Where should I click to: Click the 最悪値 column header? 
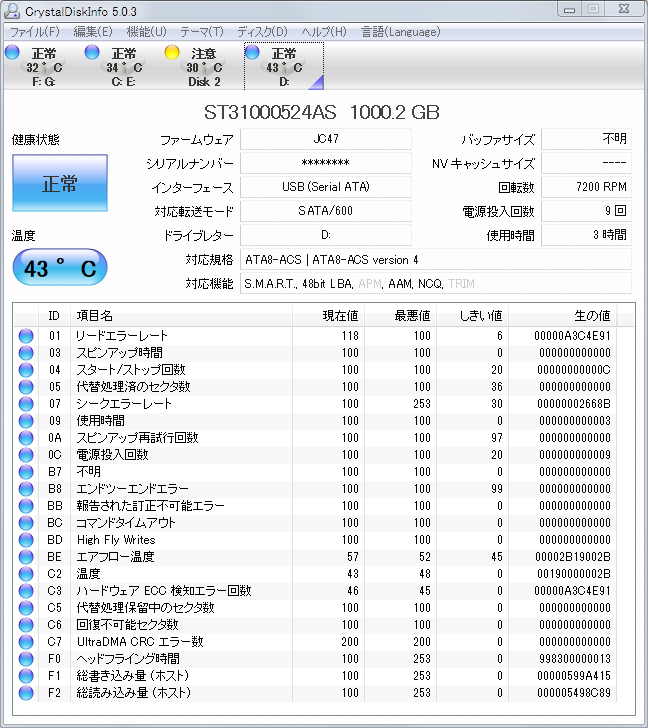[401, 316]
